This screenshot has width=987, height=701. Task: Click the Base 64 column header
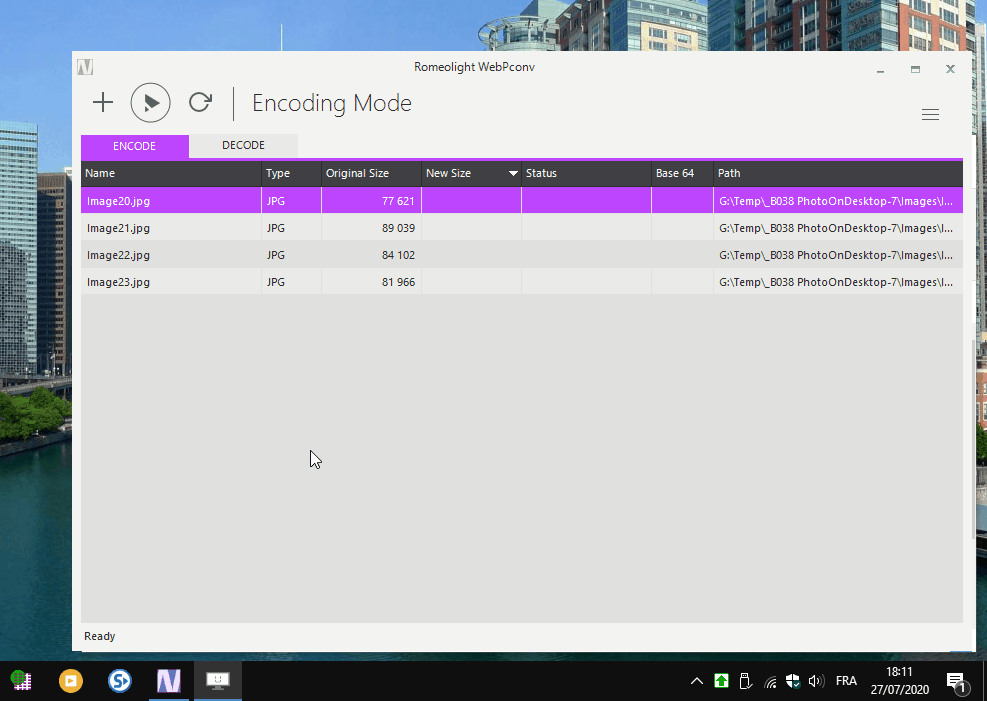tap(682, 173)
